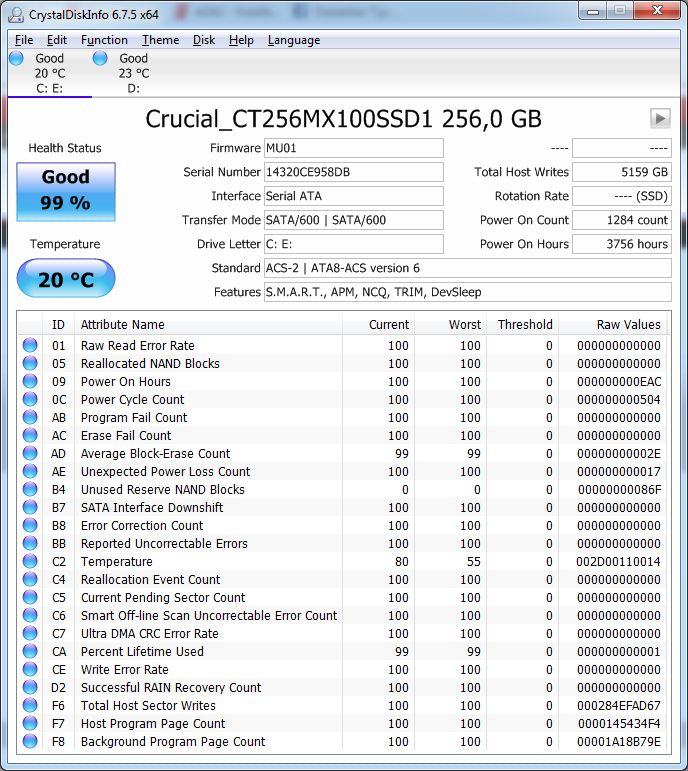Click status icon for Average Block-Erase Count
The image size is (688, 771).
pos(30,453)
